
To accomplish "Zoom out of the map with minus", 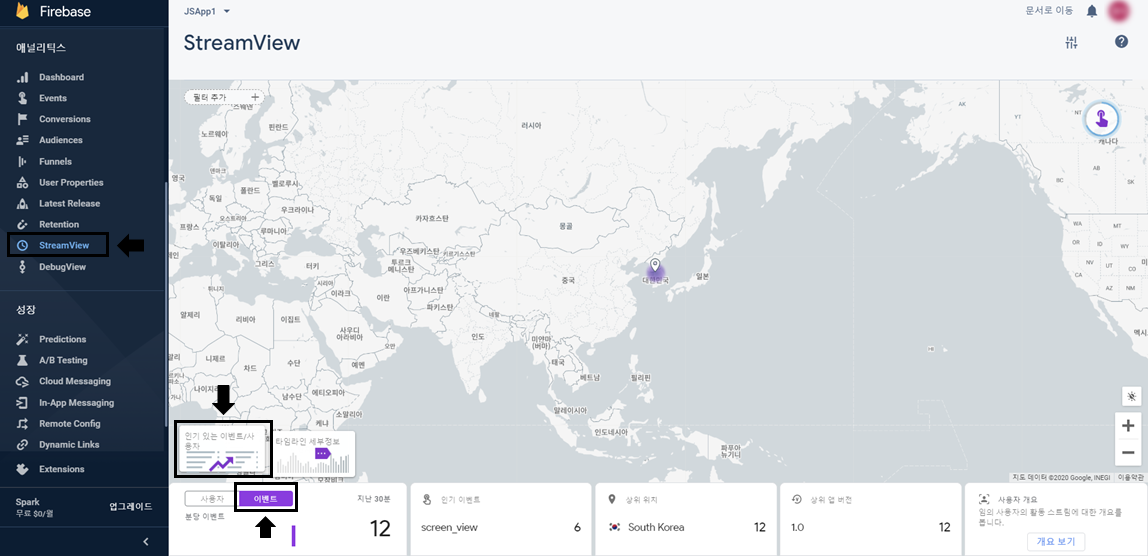I will [x=1128, y=452].
